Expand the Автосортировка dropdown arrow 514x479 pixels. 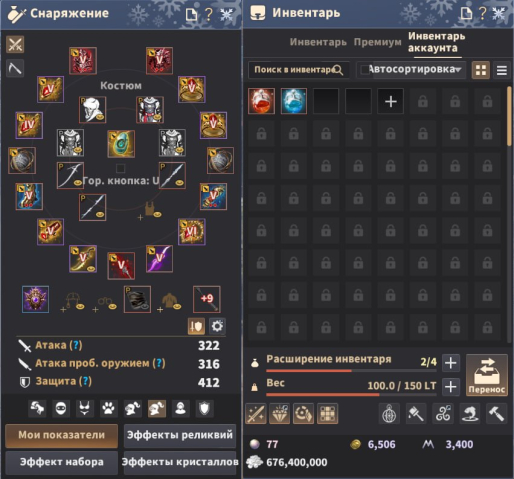pyautogui.click(x=459, y=70)
